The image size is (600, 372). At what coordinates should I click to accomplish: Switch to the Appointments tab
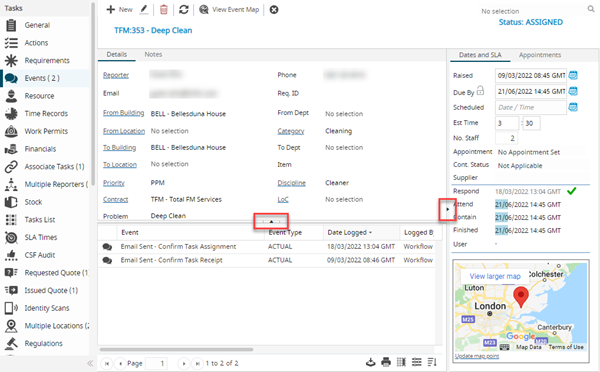(x=540, y=55)
